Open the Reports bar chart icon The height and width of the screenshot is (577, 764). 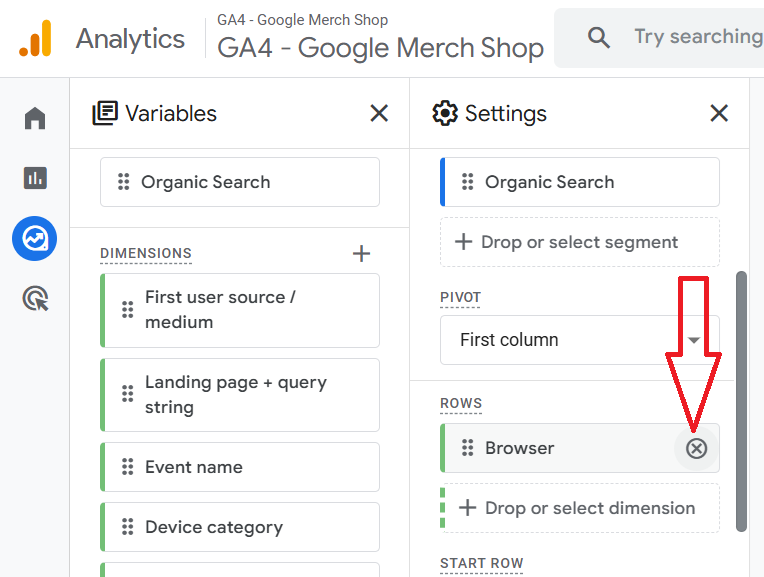35,179
